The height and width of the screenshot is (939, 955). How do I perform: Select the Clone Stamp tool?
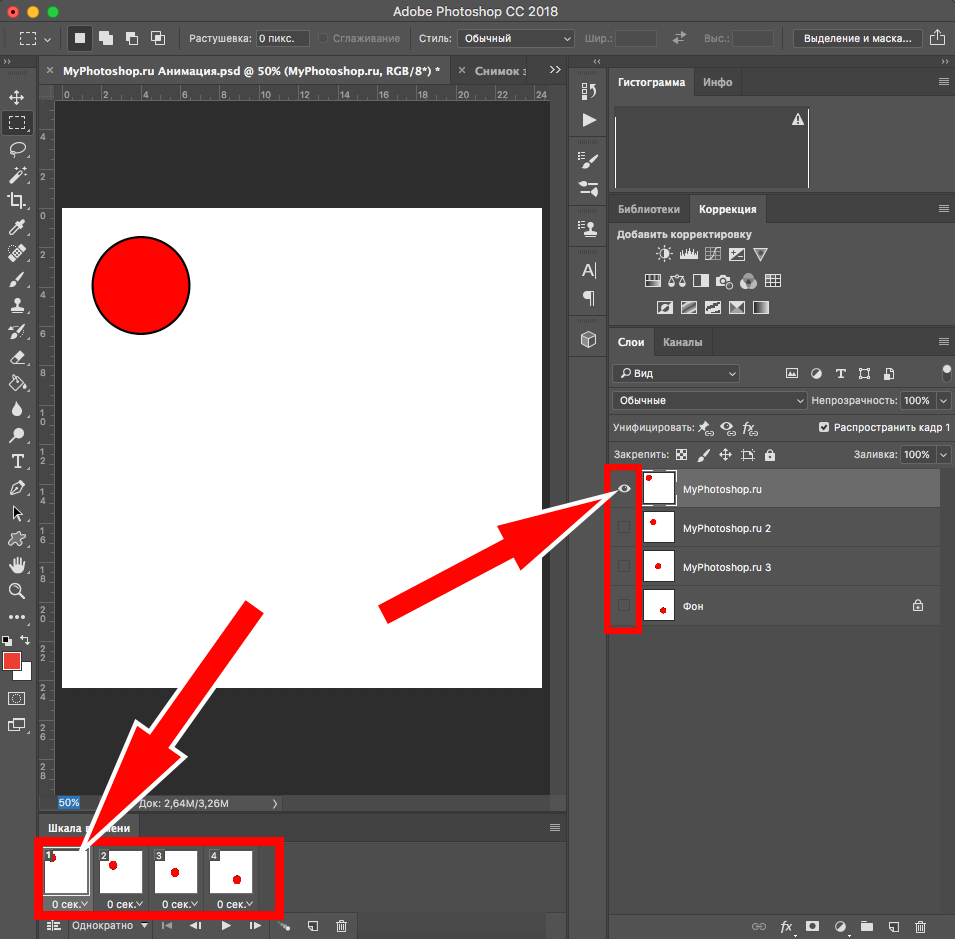click(x=17, y=305)
